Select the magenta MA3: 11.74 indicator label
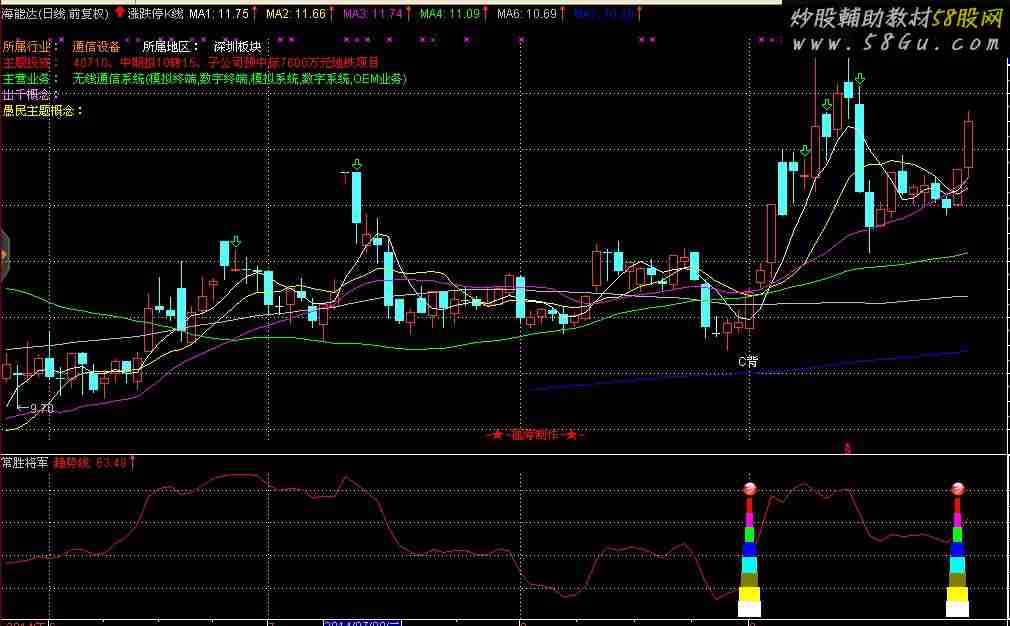The height and width of the screenshot is (626, 1010). [372, 14]
